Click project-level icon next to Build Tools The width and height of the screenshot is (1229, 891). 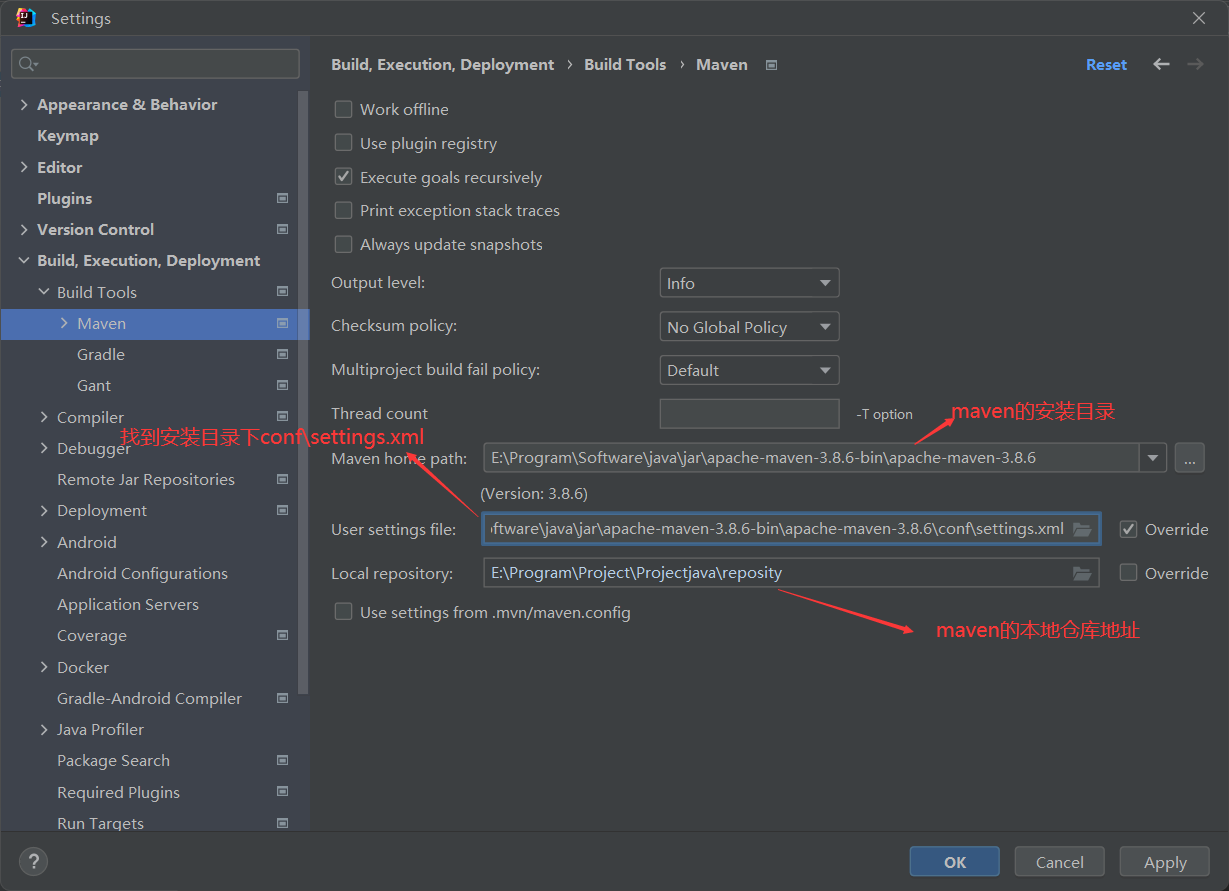click(x=282, y=292)
